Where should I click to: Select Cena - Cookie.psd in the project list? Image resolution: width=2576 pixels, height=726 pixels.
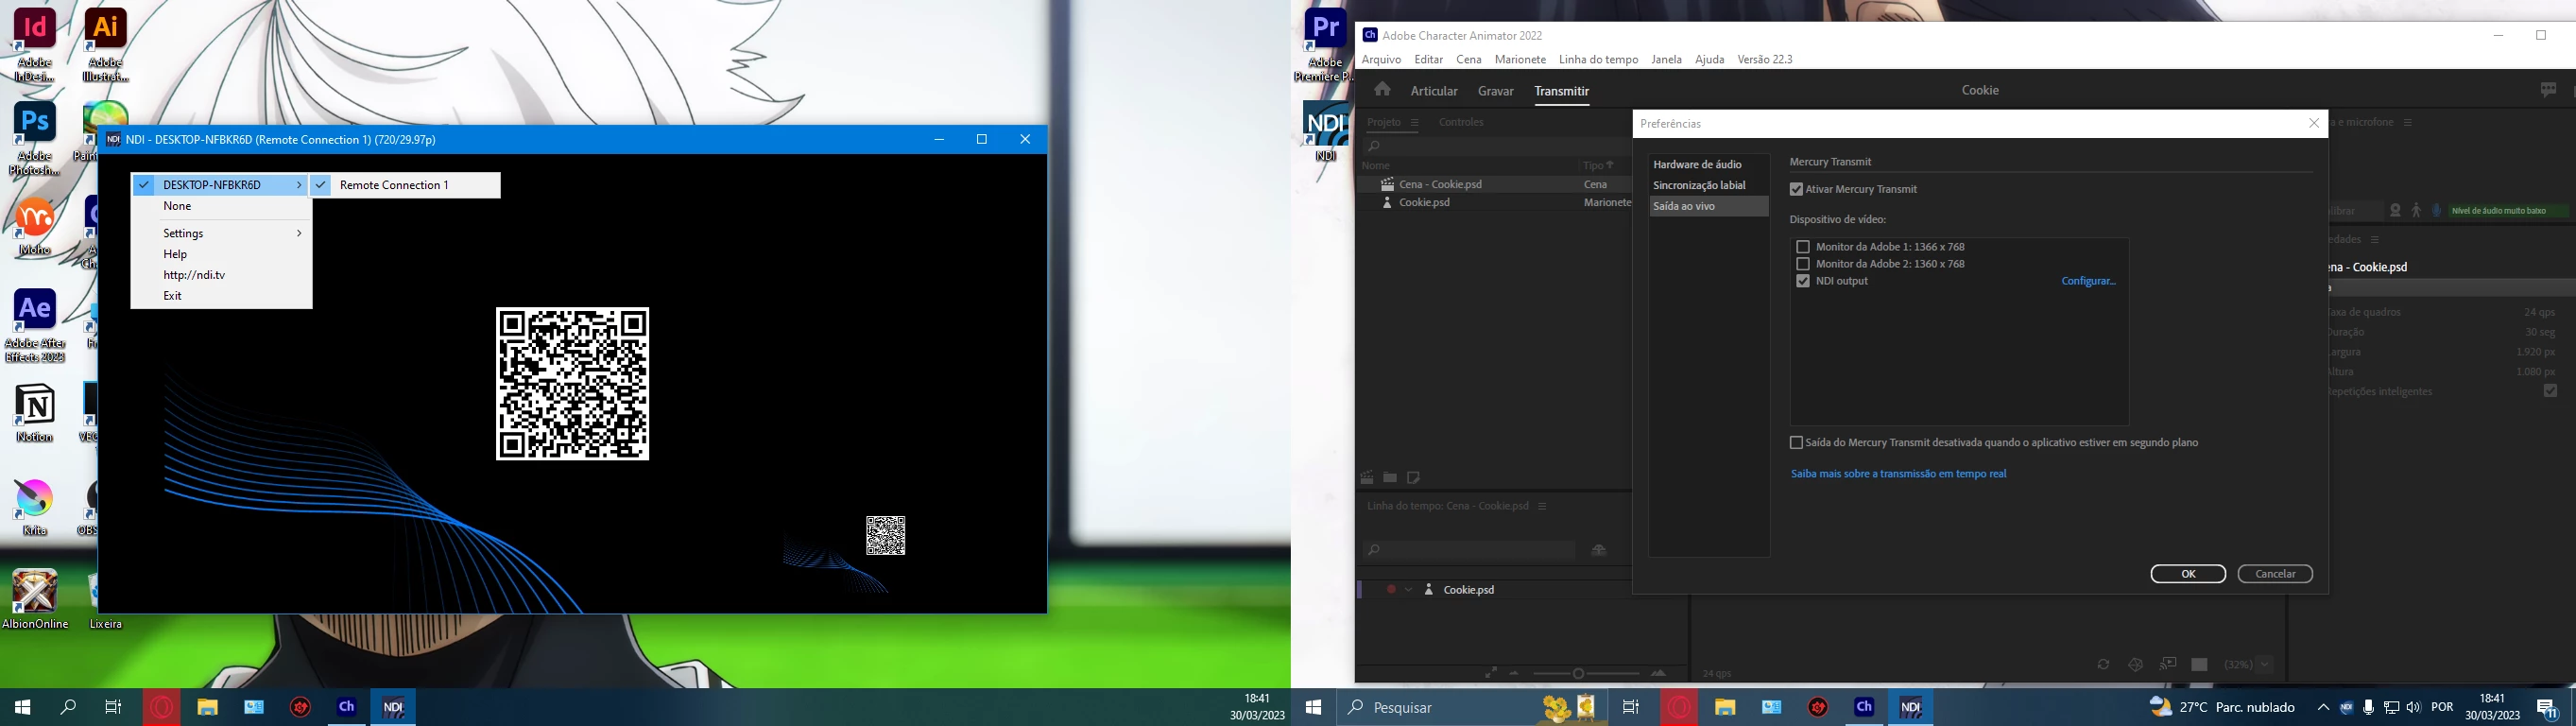(x=1495, y=184)
